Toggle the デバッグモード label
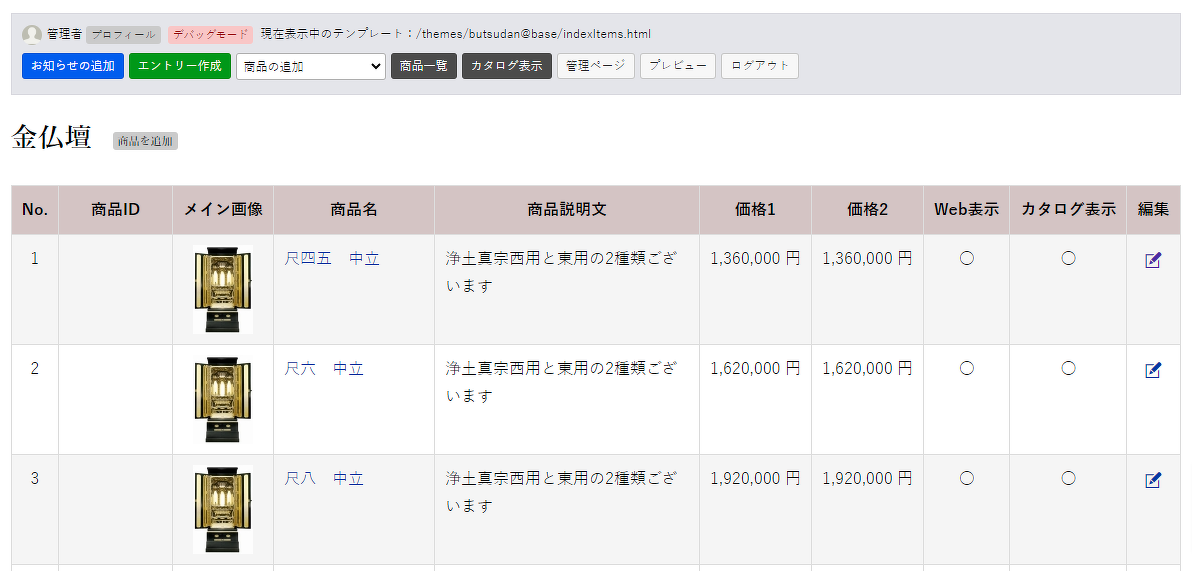The image size is (1192, 571). [210, 34]
